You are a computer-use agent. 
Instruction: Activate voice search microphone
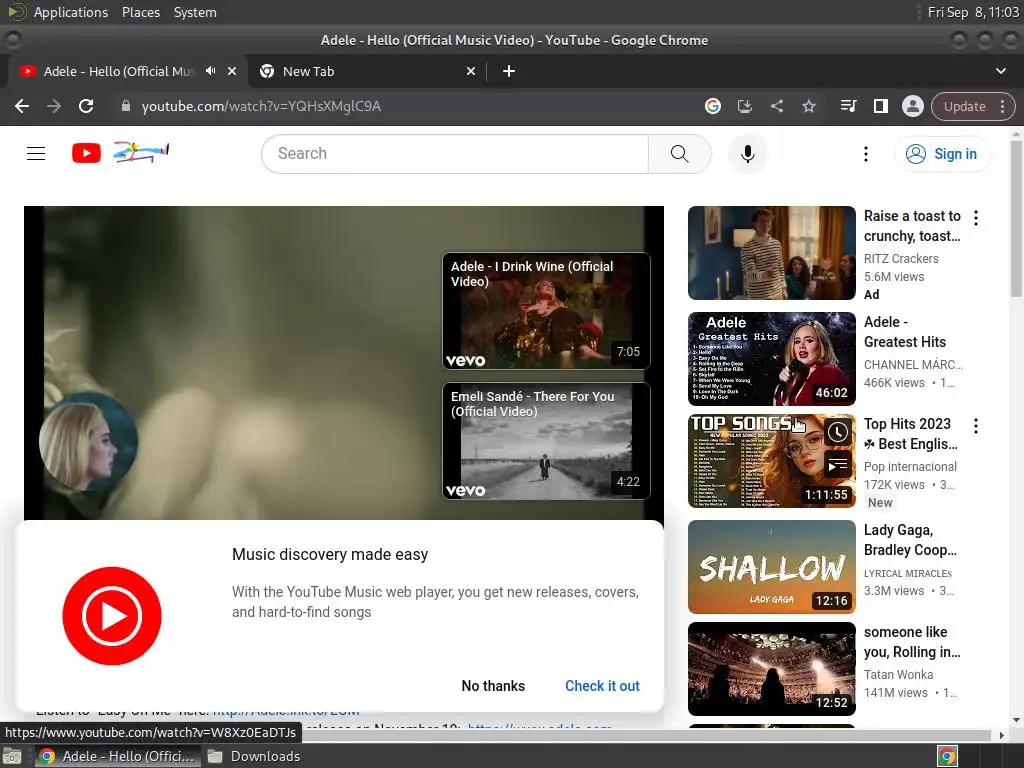pyautogui.click(x=748, y=153)
